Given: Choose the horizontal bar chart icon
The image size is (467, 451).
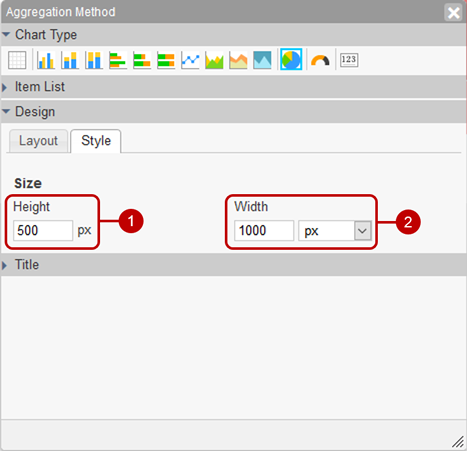Looking at the screenshot, I should coord(118,60).
